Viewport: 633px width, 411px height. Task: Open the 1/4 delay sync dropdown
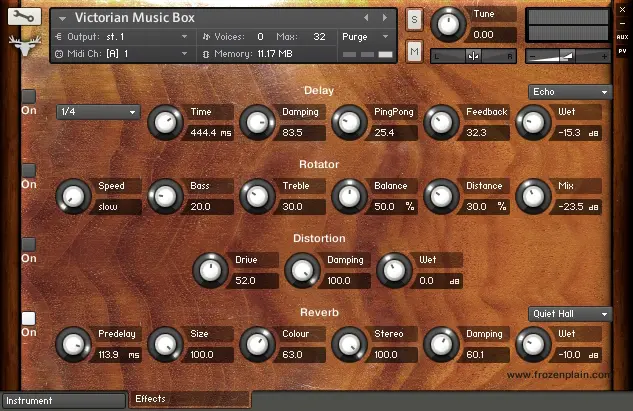tap(98, 112)
